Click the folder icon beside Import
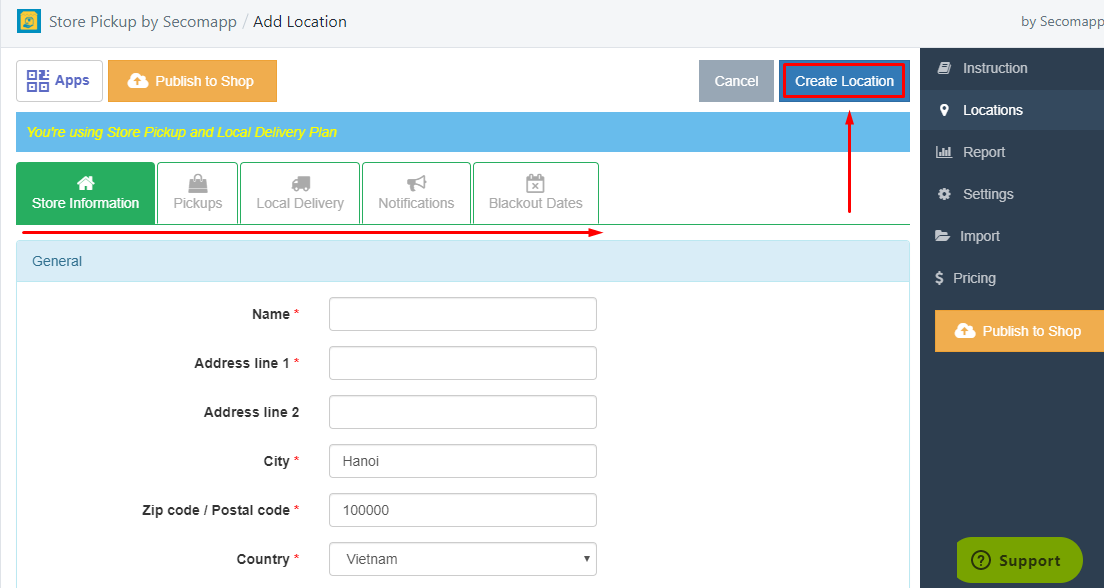Viewport: 1104px width, 588px height. (943, 236)
